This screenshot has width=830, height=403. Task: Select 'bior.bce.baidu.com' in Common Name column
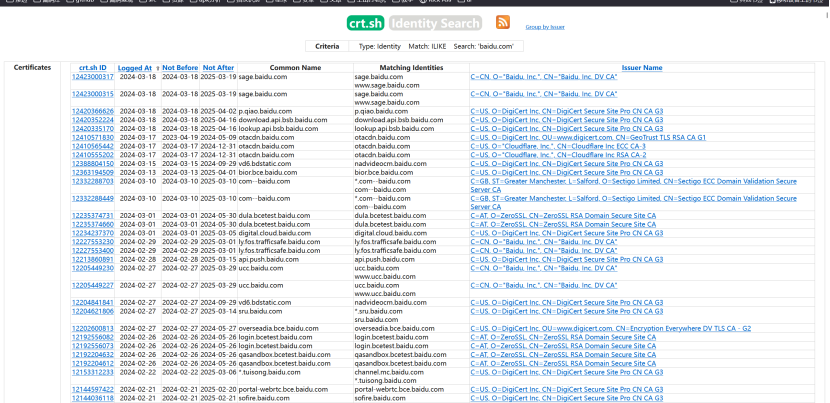point(268,173)
